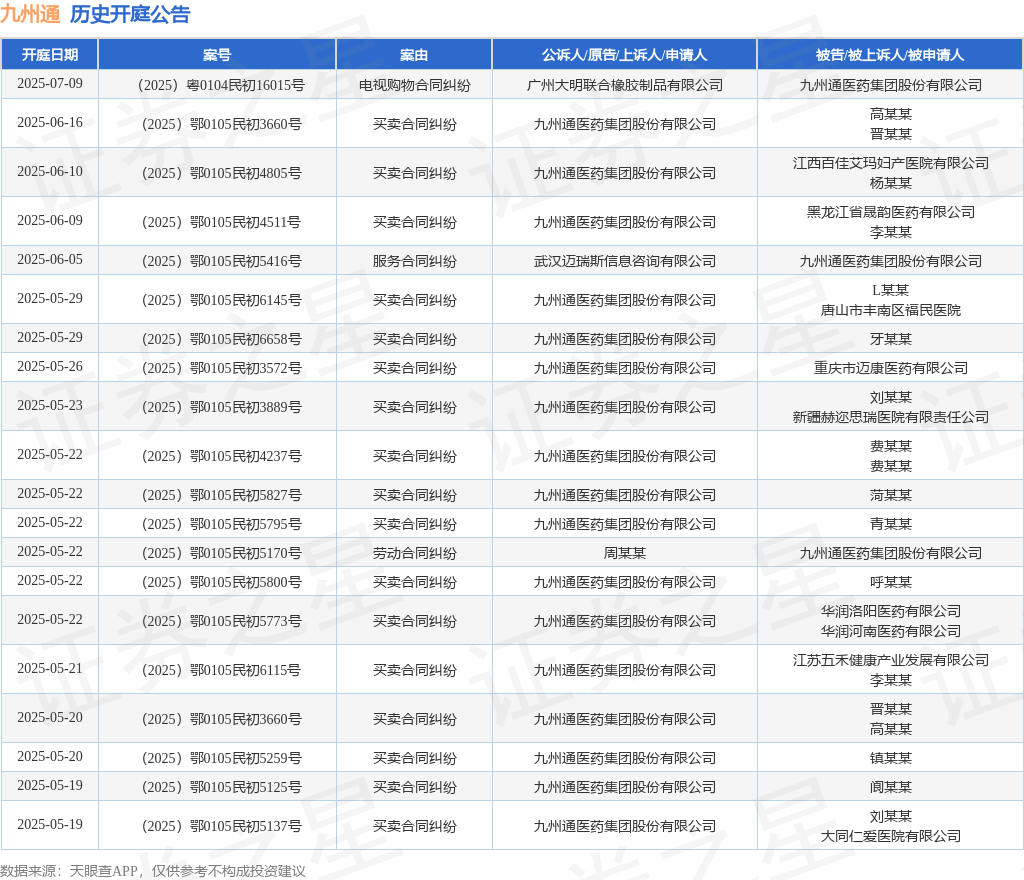Click 江苏五禾健康产业发展有限公司
Screen dimensions: 1024x880
[891, 660]
